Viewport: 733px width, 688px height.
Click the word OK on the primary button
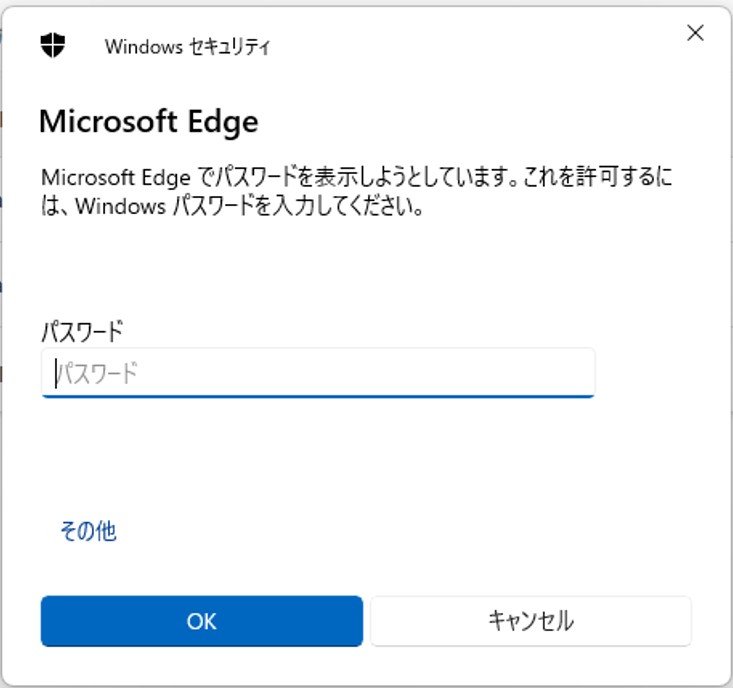pyautogui.click(x=201, y=622)
